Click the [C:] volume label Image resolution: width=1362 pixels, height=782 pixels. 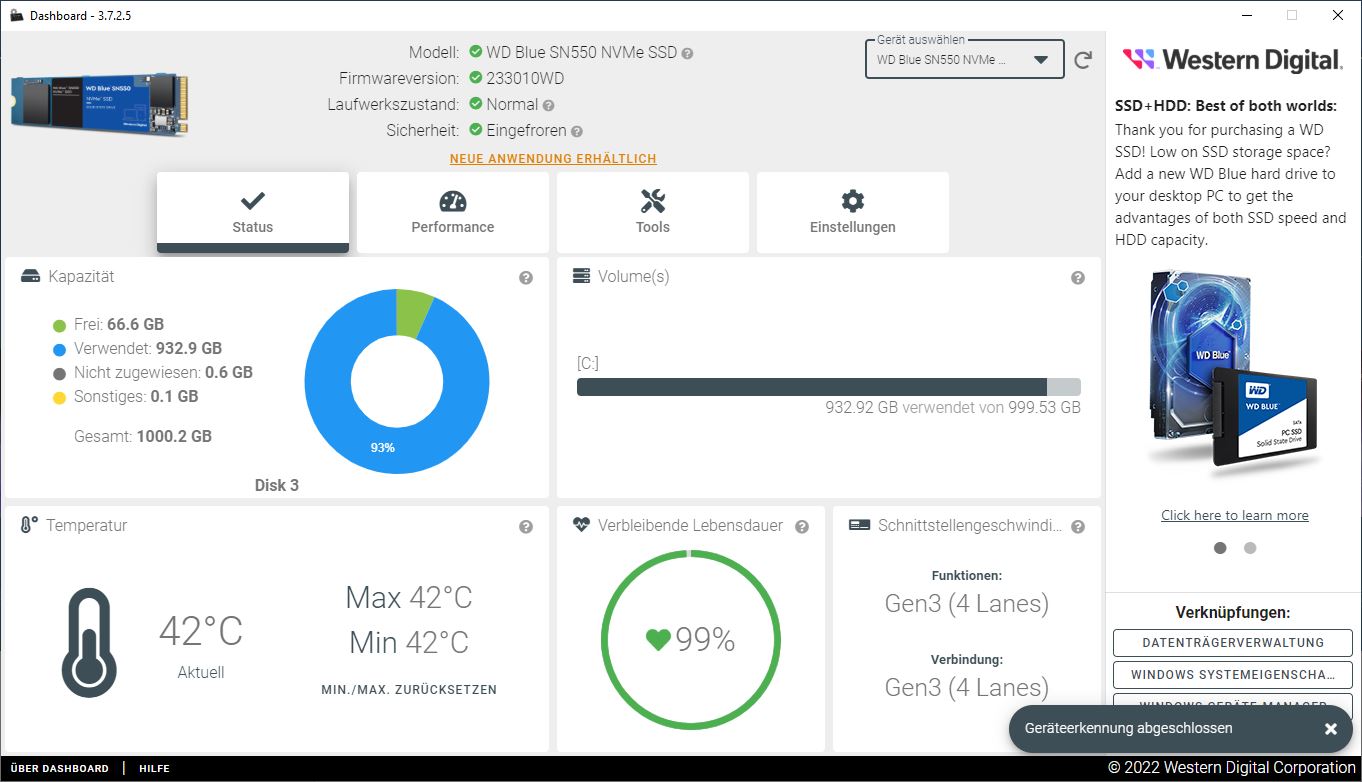[x=588, y=364]
